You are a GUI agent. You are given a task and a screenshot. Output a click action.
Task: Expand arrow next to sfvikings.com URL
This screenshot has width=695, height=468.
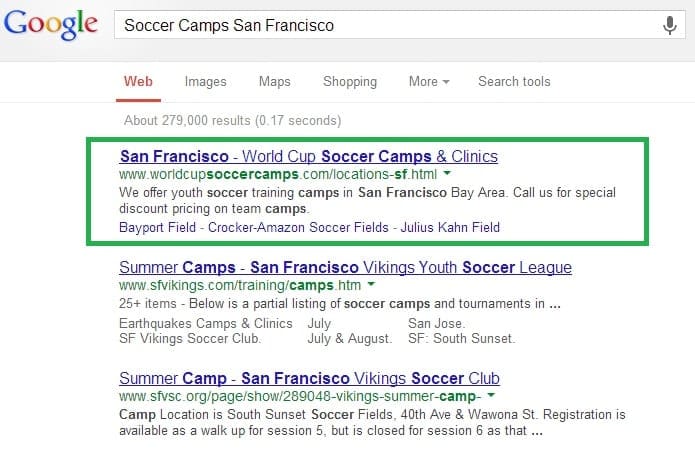click(371, 284)
